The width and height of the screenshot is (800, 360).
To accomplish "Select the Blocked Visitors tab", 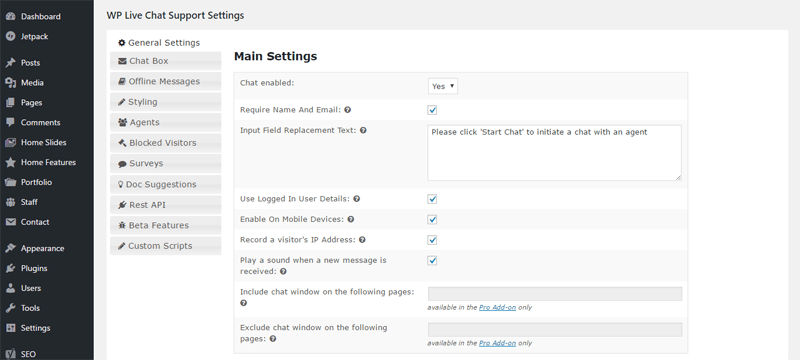I will [x=166, y=143].
